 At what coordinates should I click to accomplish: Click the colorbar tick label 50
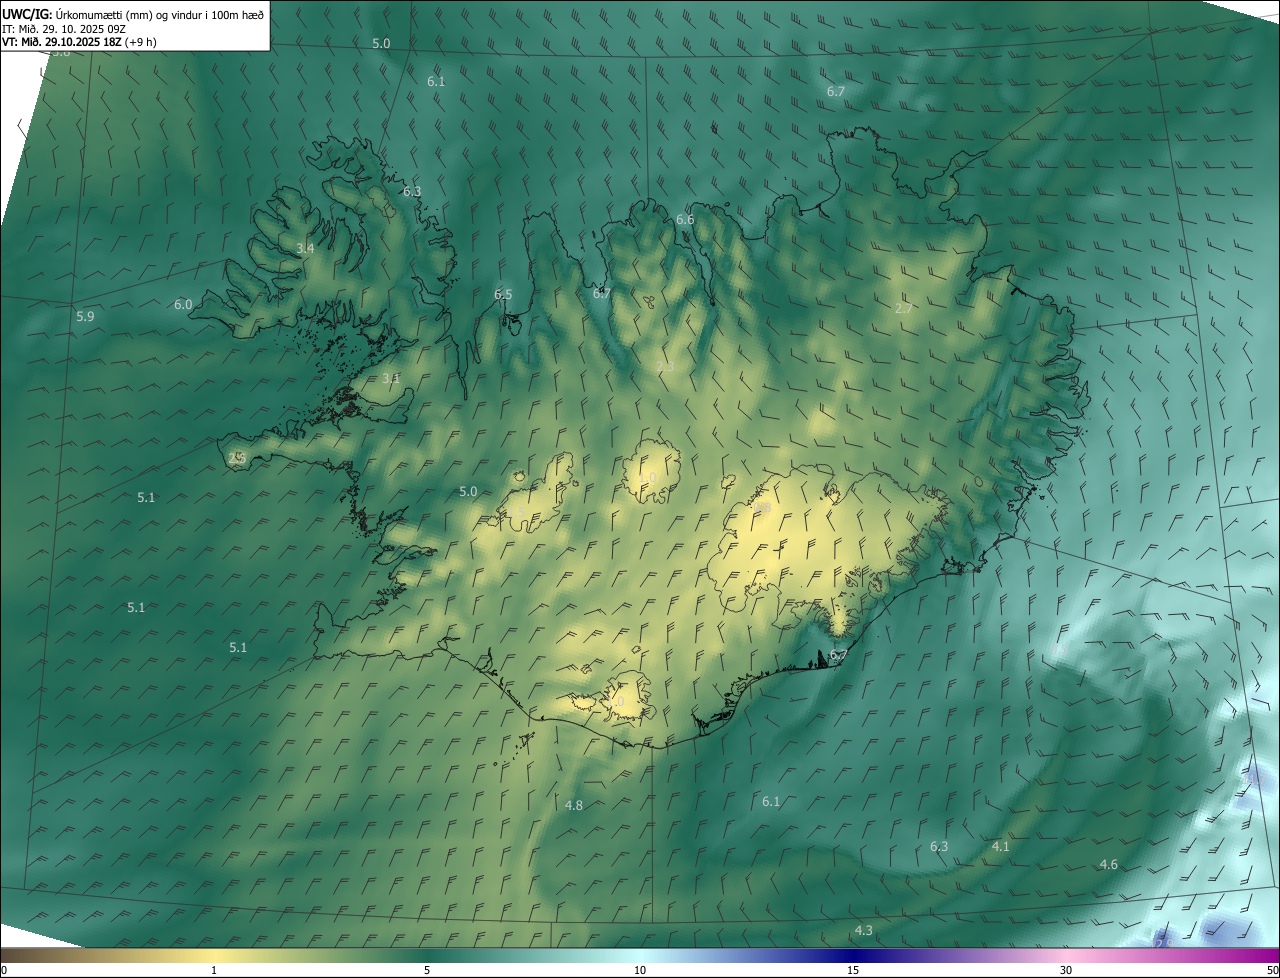[x=1271, y=970]
